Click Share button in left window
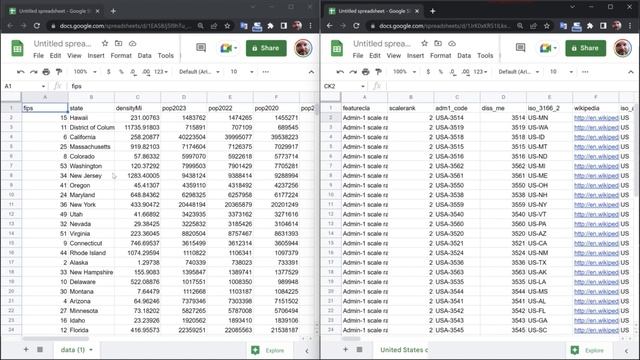 tap(266, 48)
